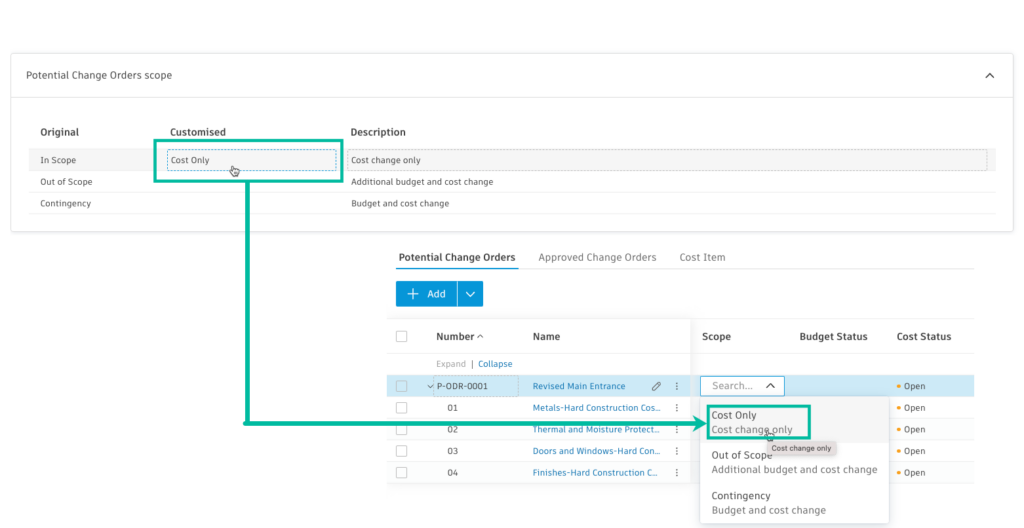Click the Cost Status column header

click(x=923, y=337)
